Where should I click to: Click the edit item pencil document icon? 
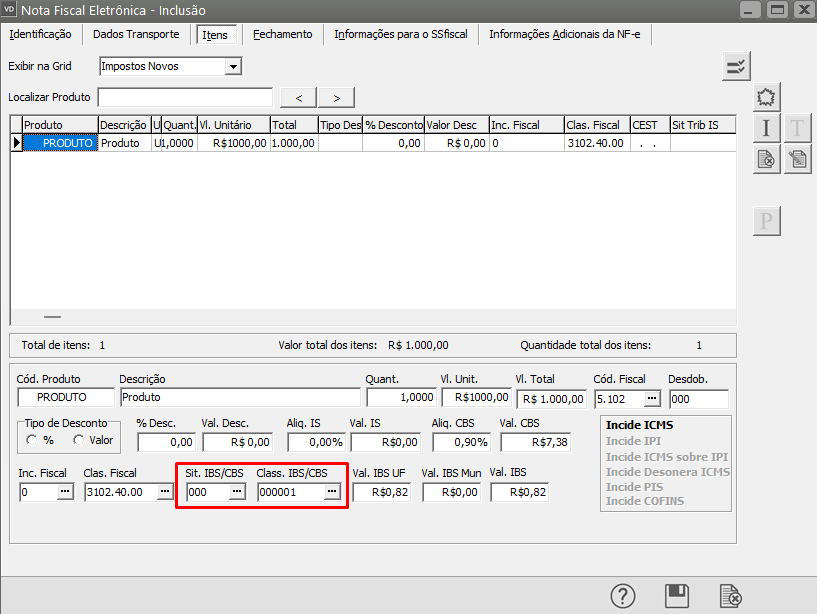[x=797, y=159]
